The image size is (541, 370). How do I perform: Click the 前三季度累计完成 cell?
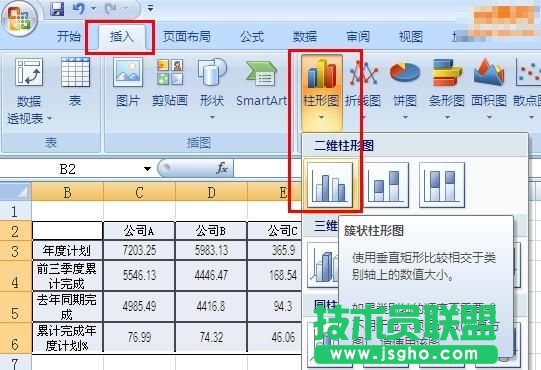68,276
